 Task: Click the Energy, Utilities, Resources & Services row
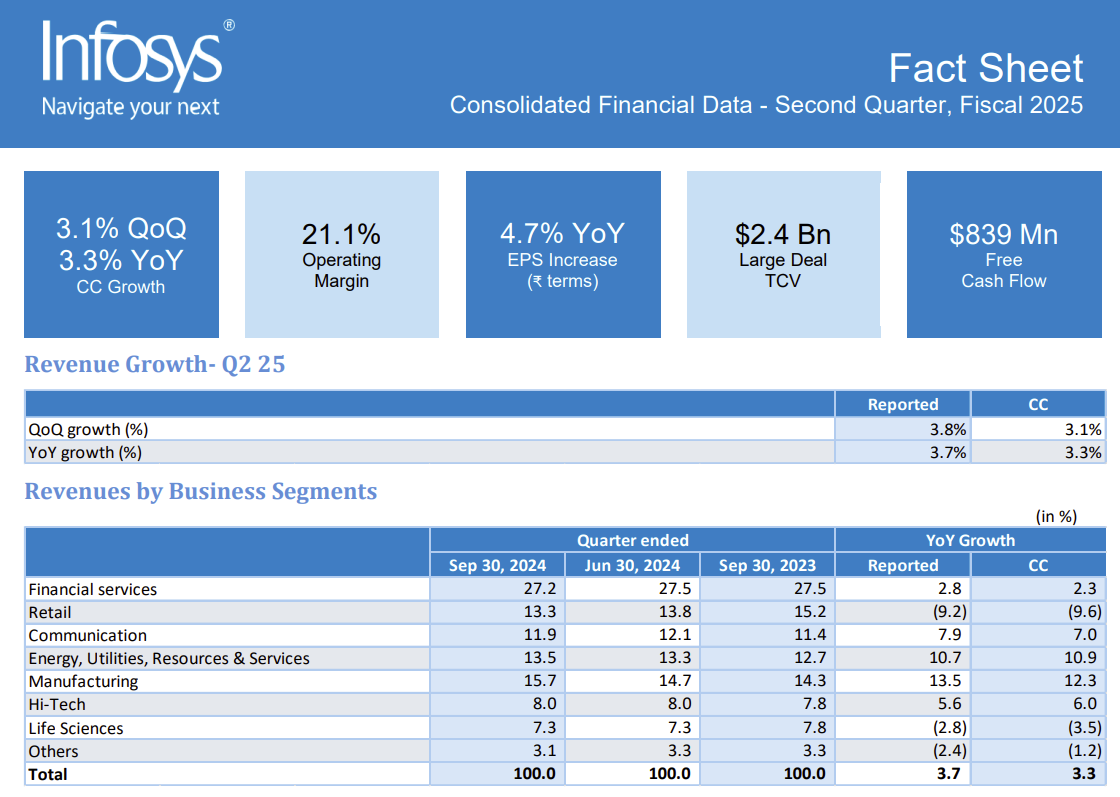(169, 658)
